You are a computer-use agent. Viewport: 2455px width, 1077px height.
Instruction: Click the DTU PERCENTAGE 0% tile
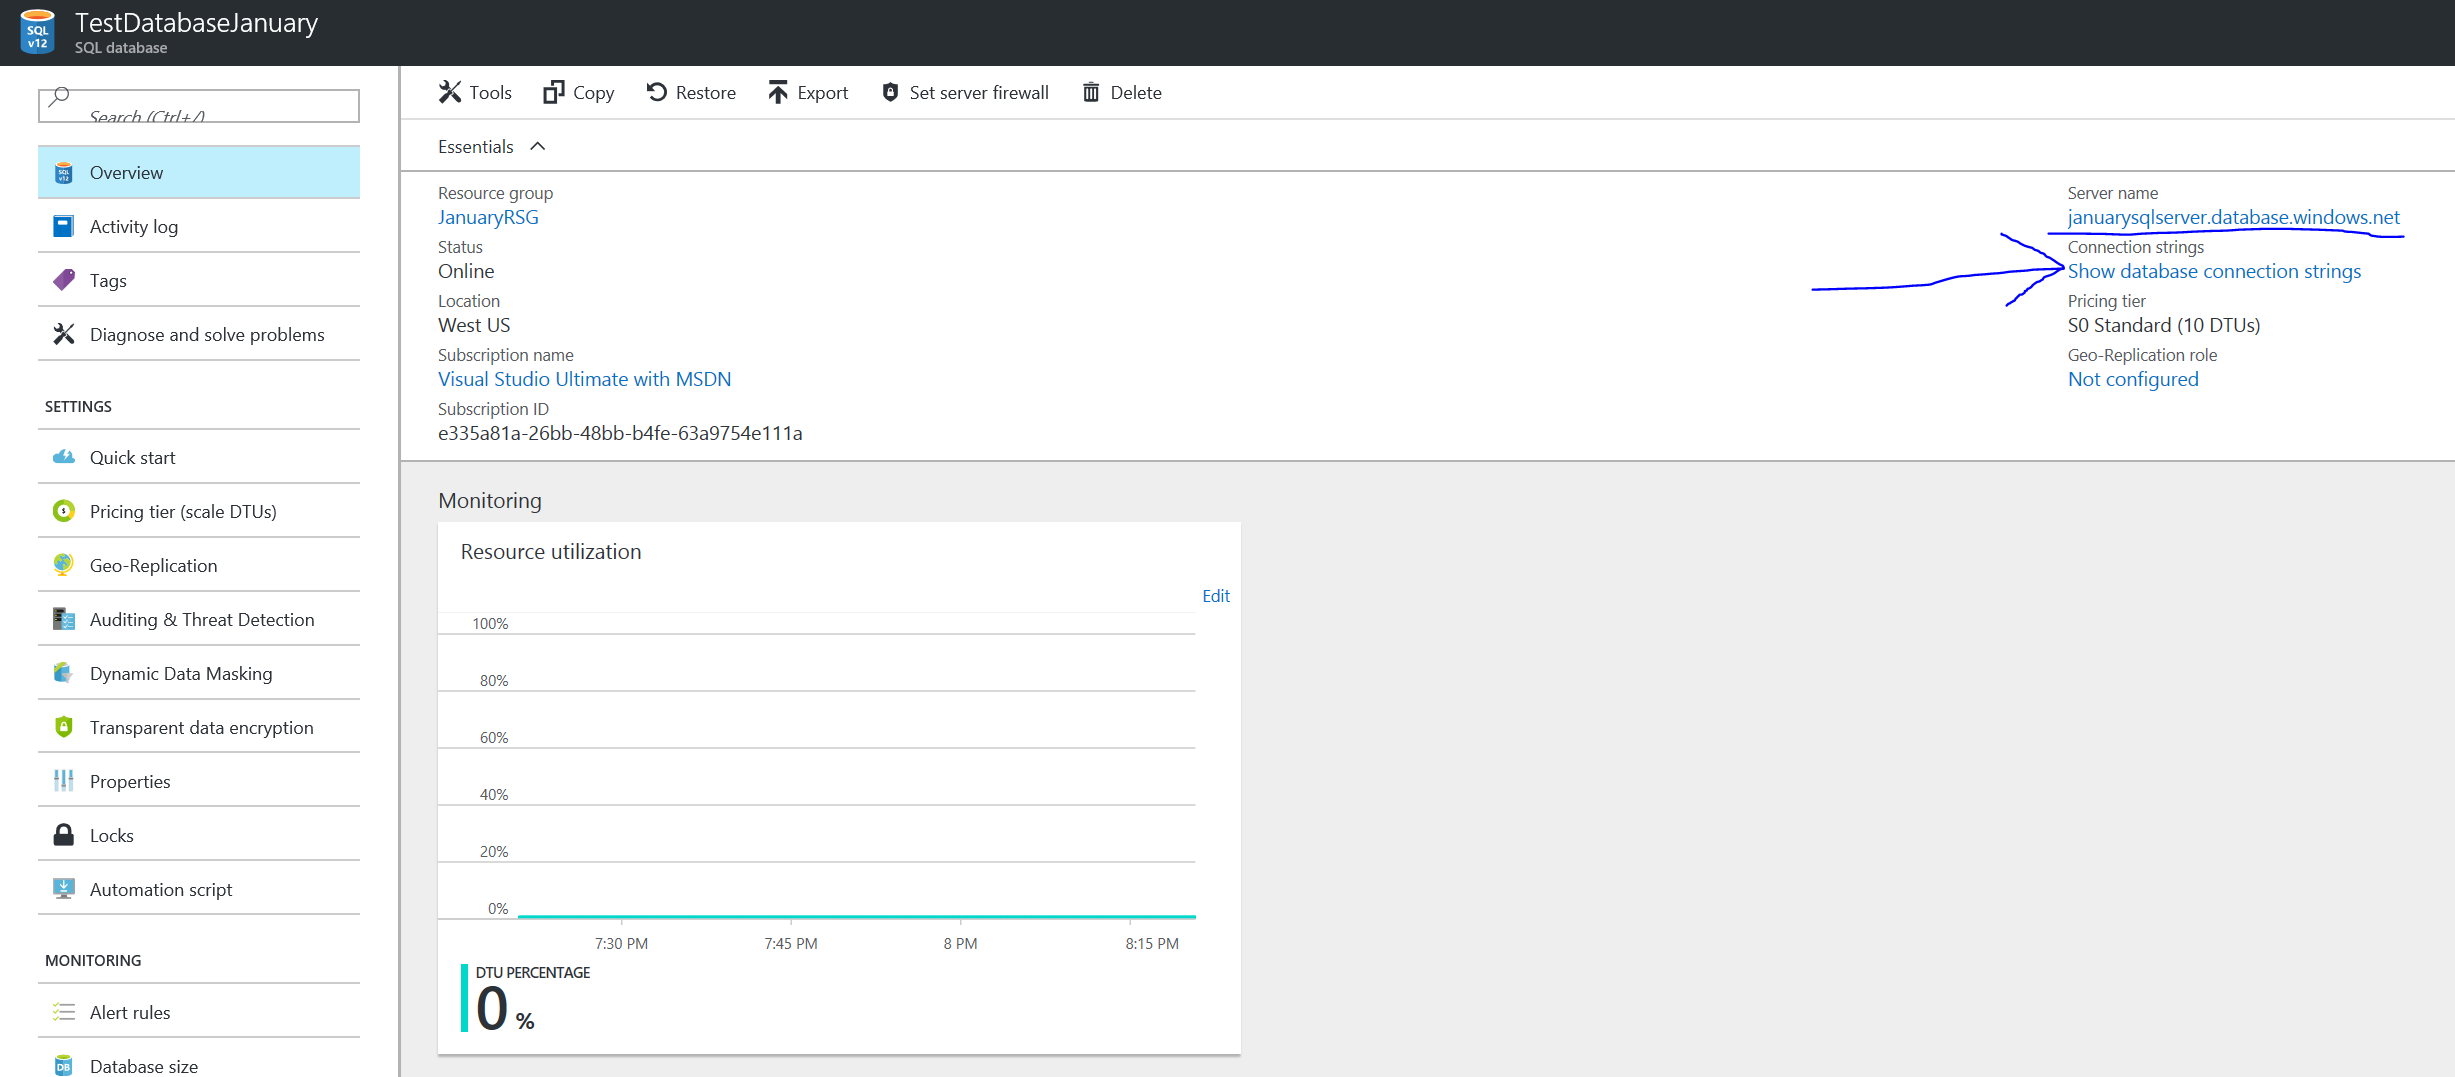coord(526,998)
